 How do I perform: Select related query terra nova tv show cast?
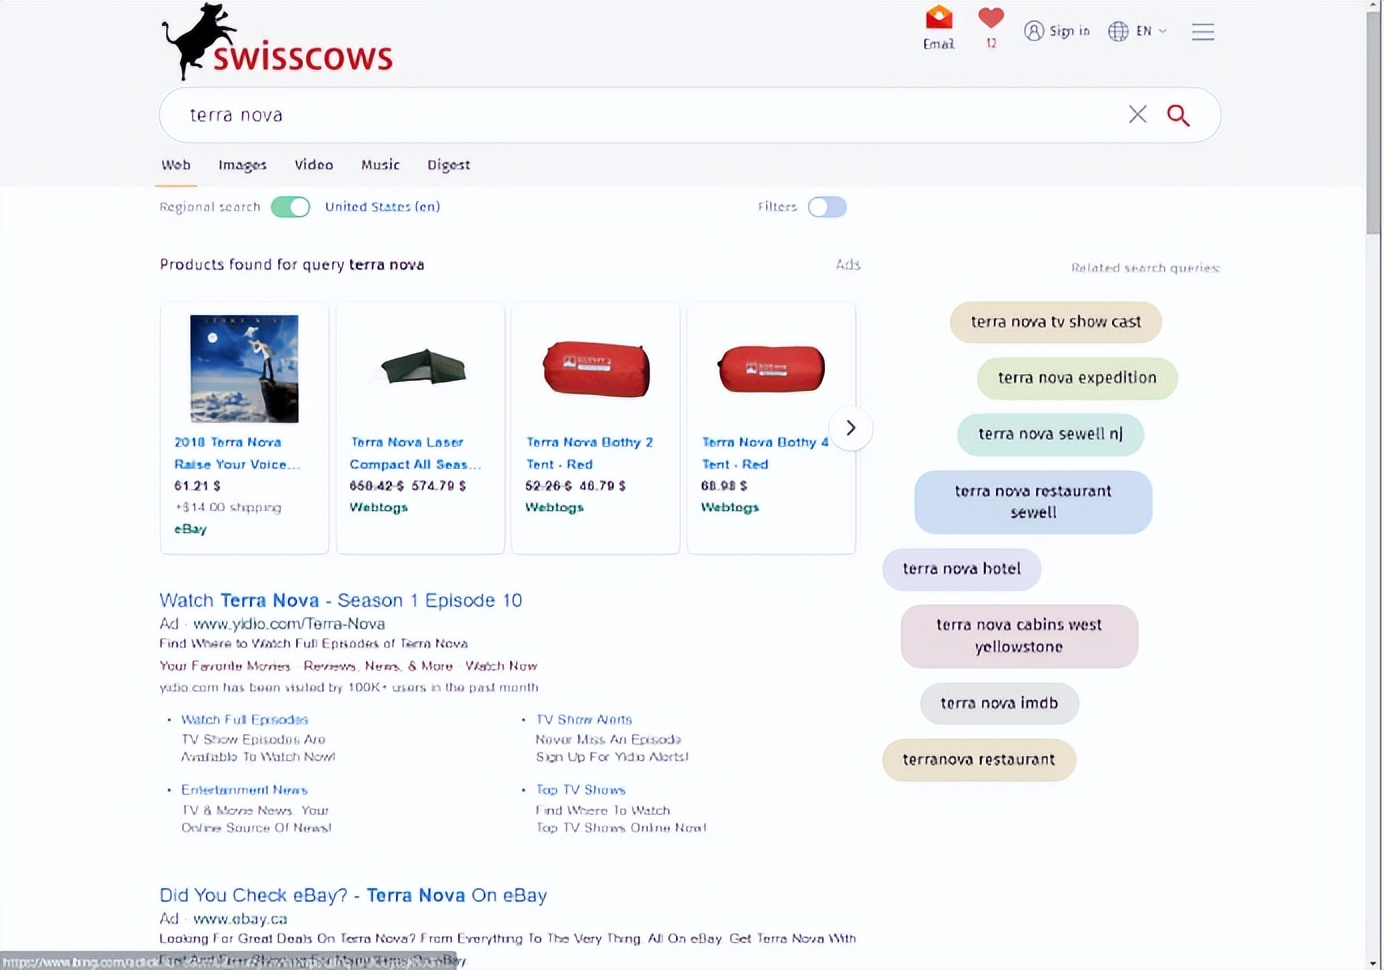(1055, 322)
